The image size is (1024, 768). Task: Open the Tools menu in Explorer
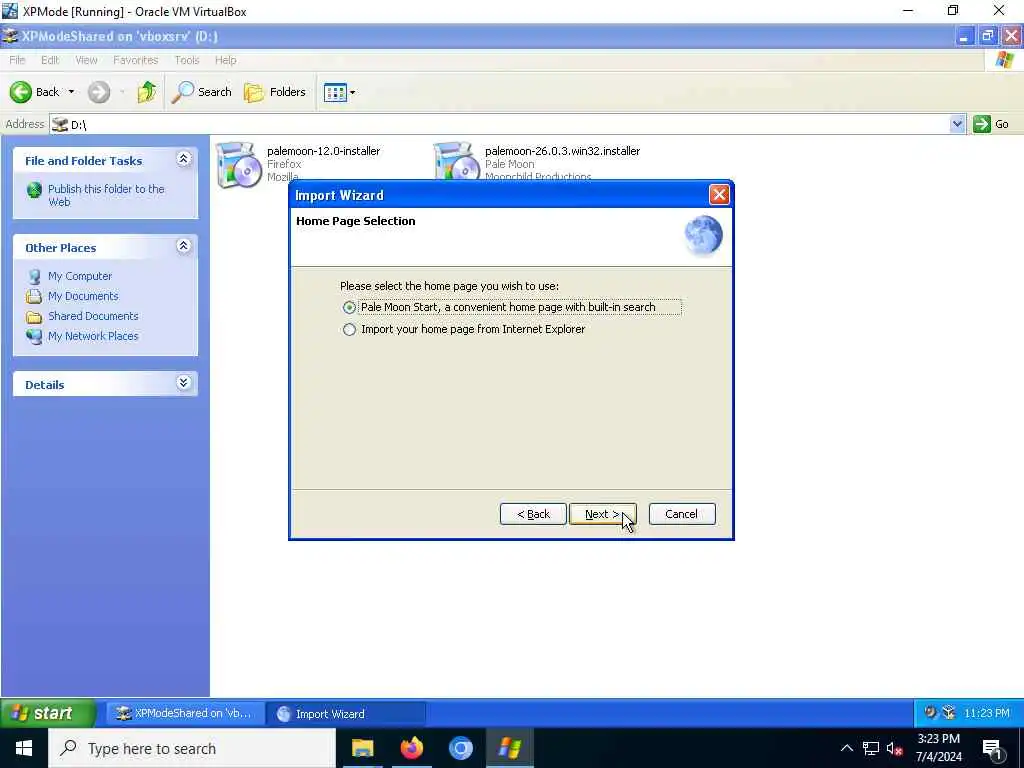(x=187, y=60)
